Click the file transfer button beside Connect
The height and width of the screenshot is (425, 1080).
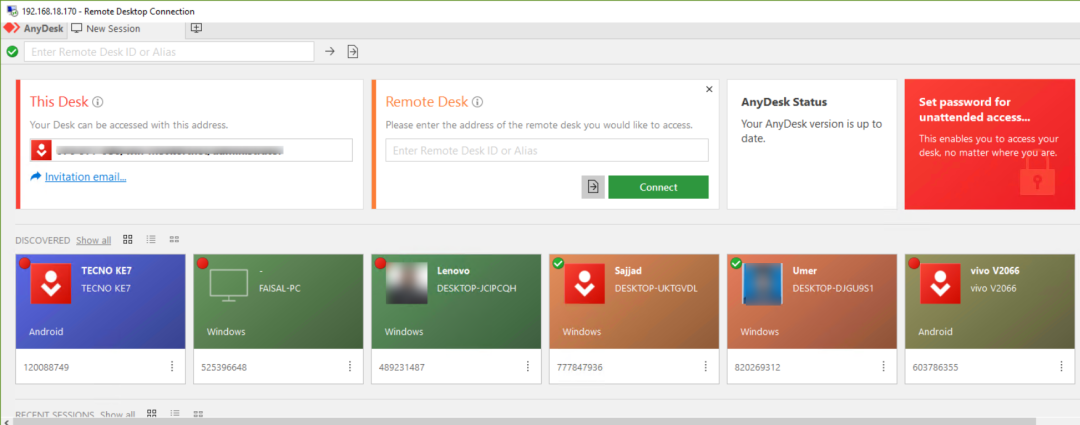click(593, 187)
